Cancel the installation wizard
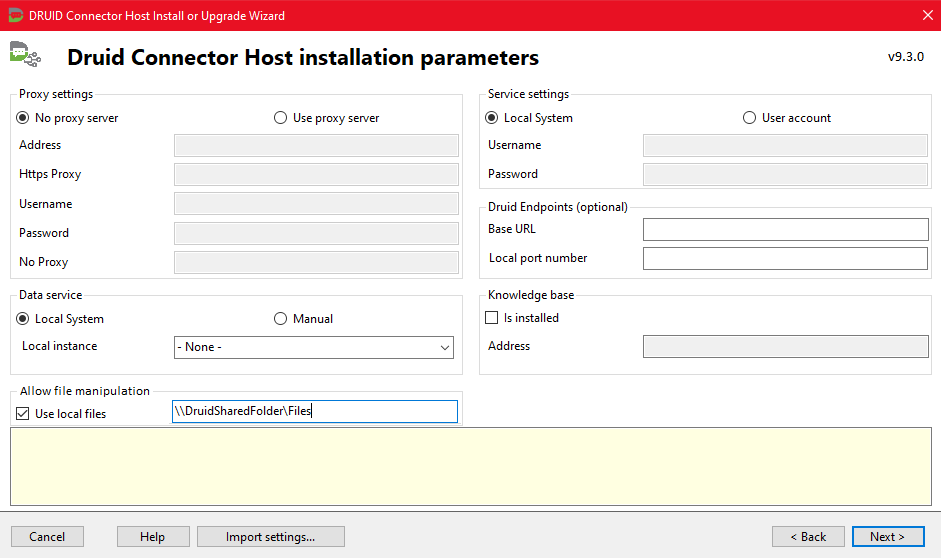The height and width of the screenshot is (558, 942). [47, 536]
